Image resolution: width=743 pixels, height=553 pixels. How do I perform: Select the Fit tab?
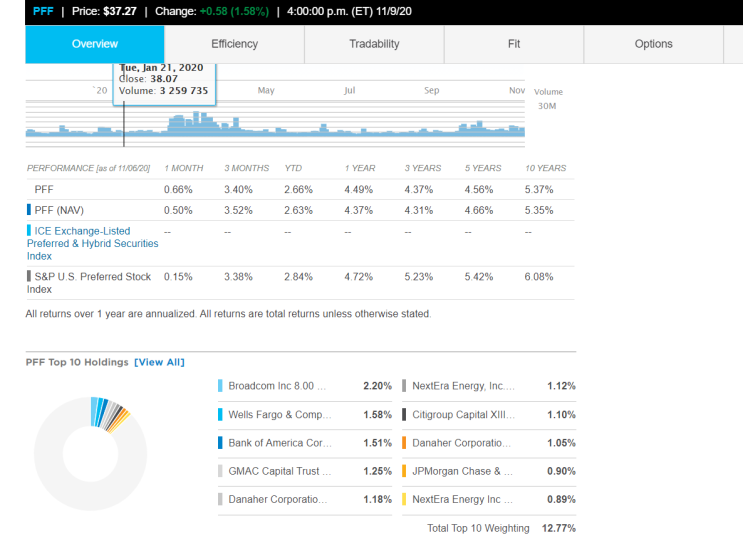(514, 44)
